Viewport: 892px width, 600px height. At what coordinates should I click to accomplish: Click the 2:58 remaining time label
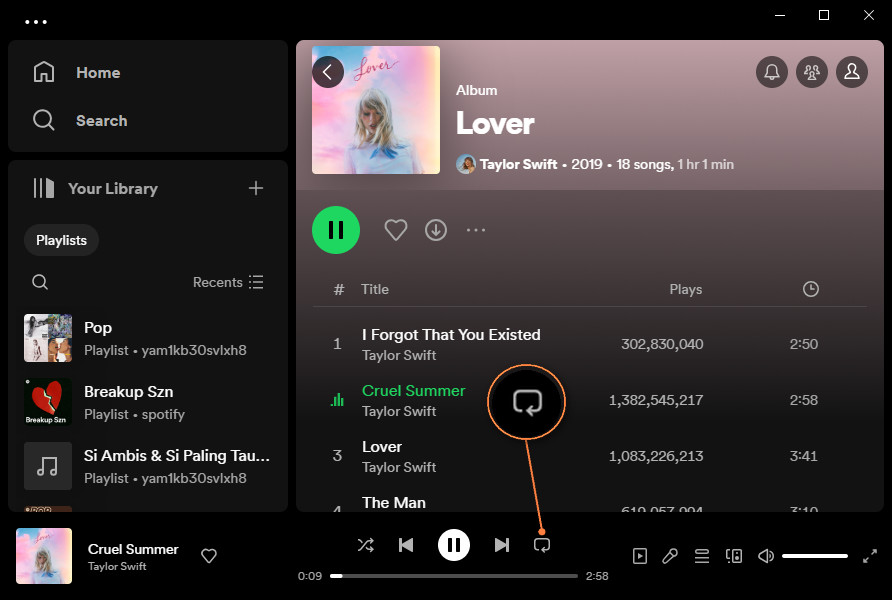tap(597, 576)
